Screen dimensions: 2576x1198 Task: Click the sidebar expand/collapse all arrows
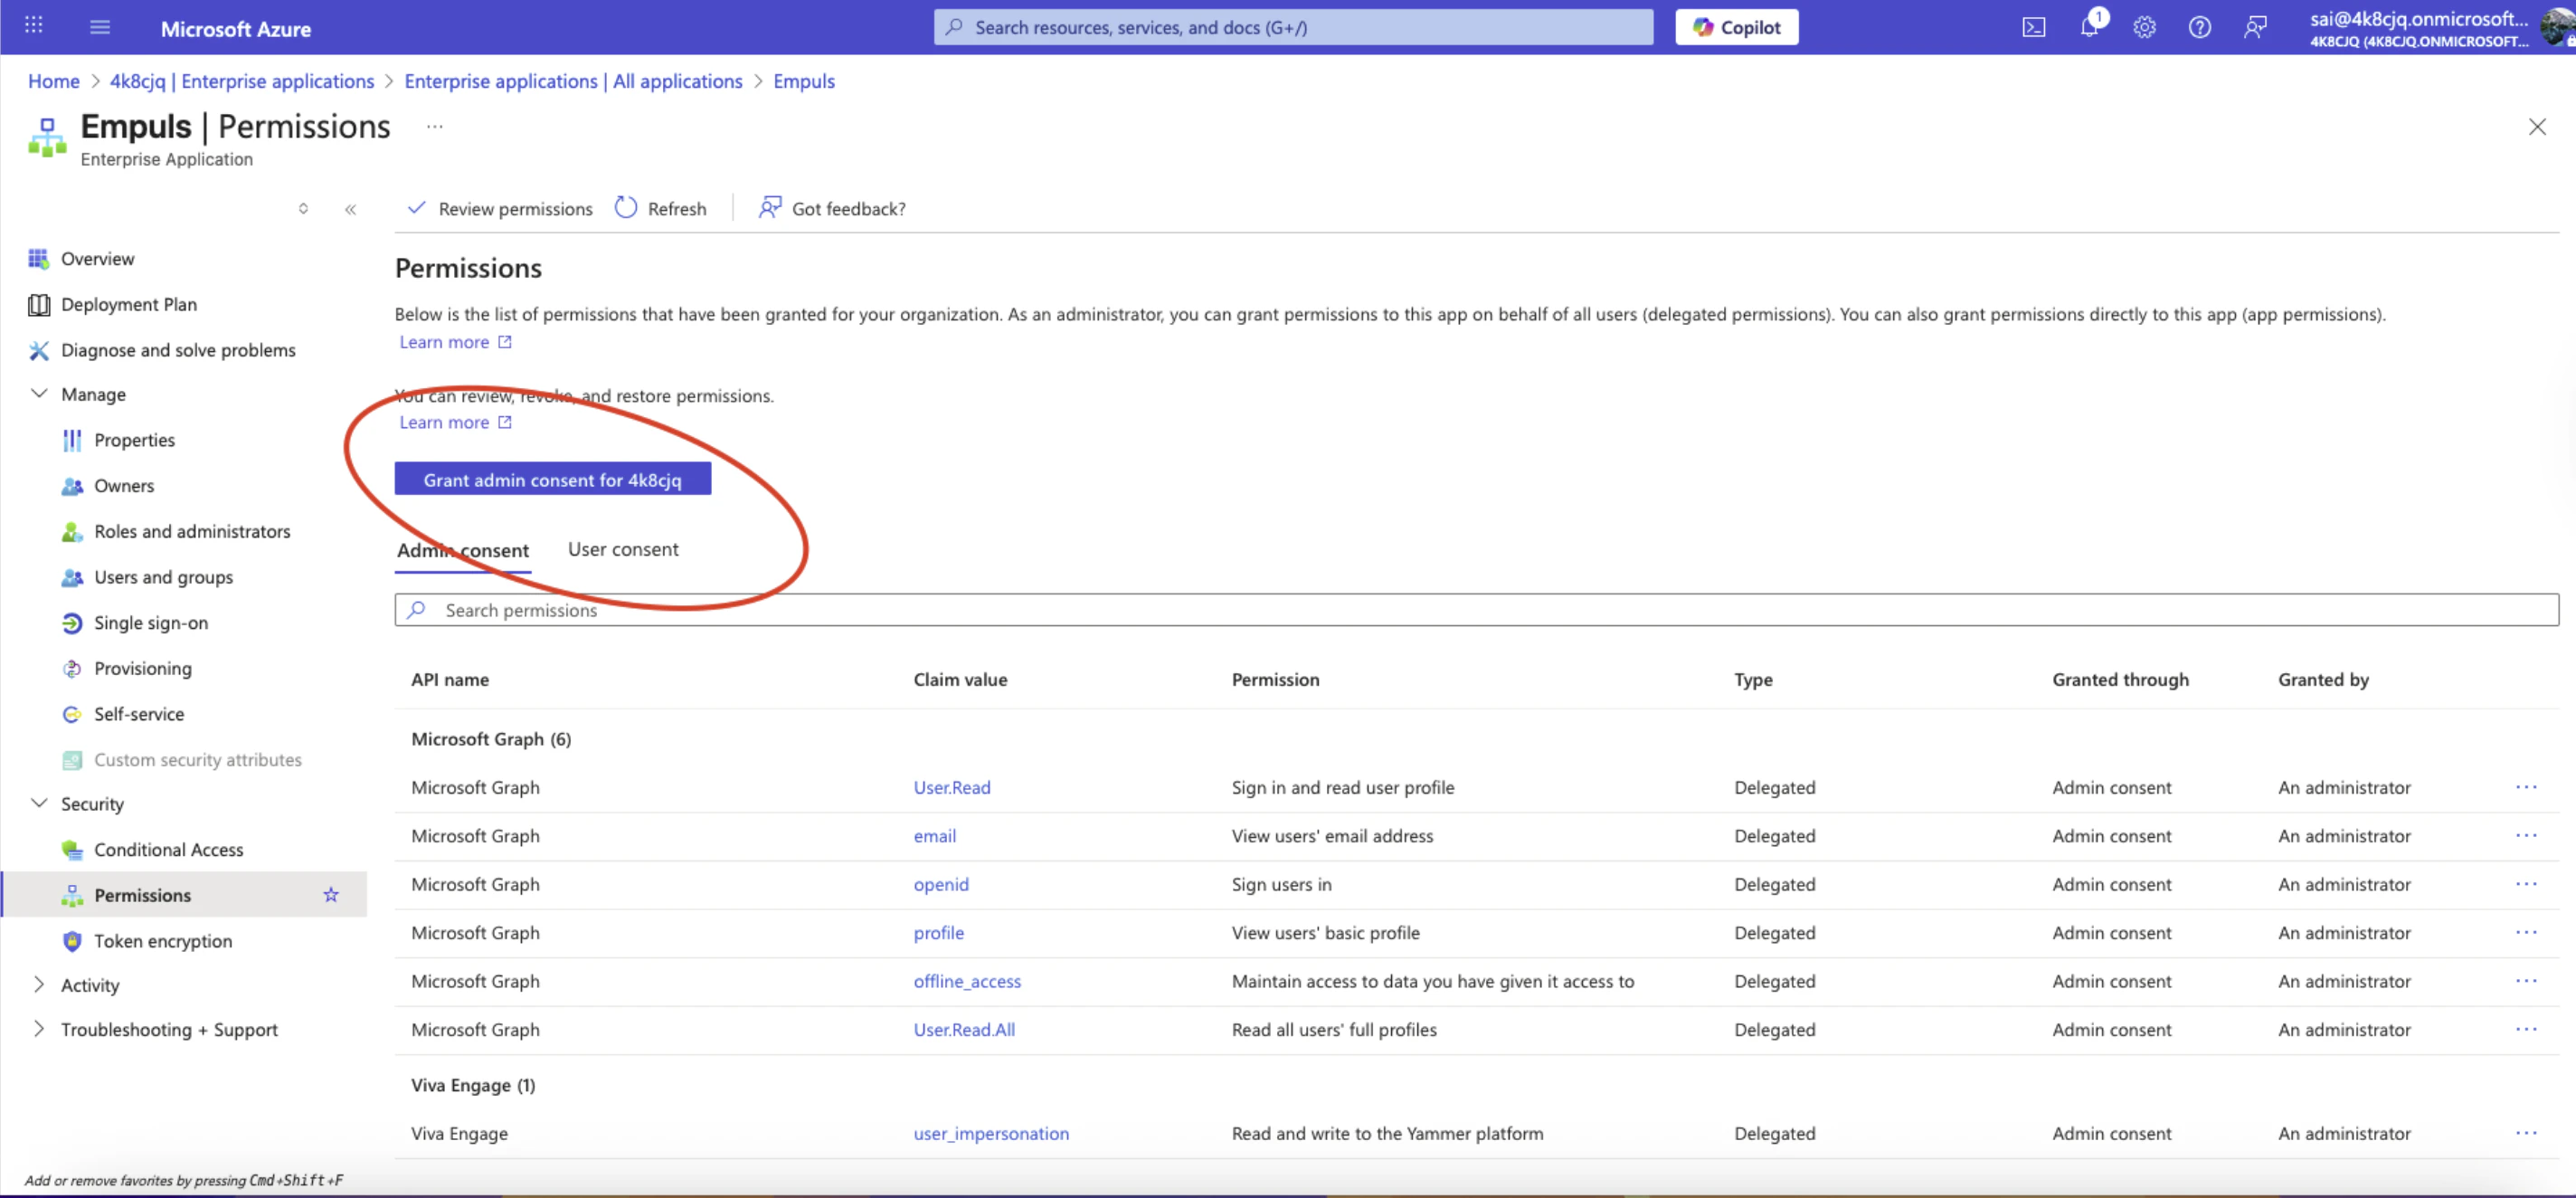[303, 209]
